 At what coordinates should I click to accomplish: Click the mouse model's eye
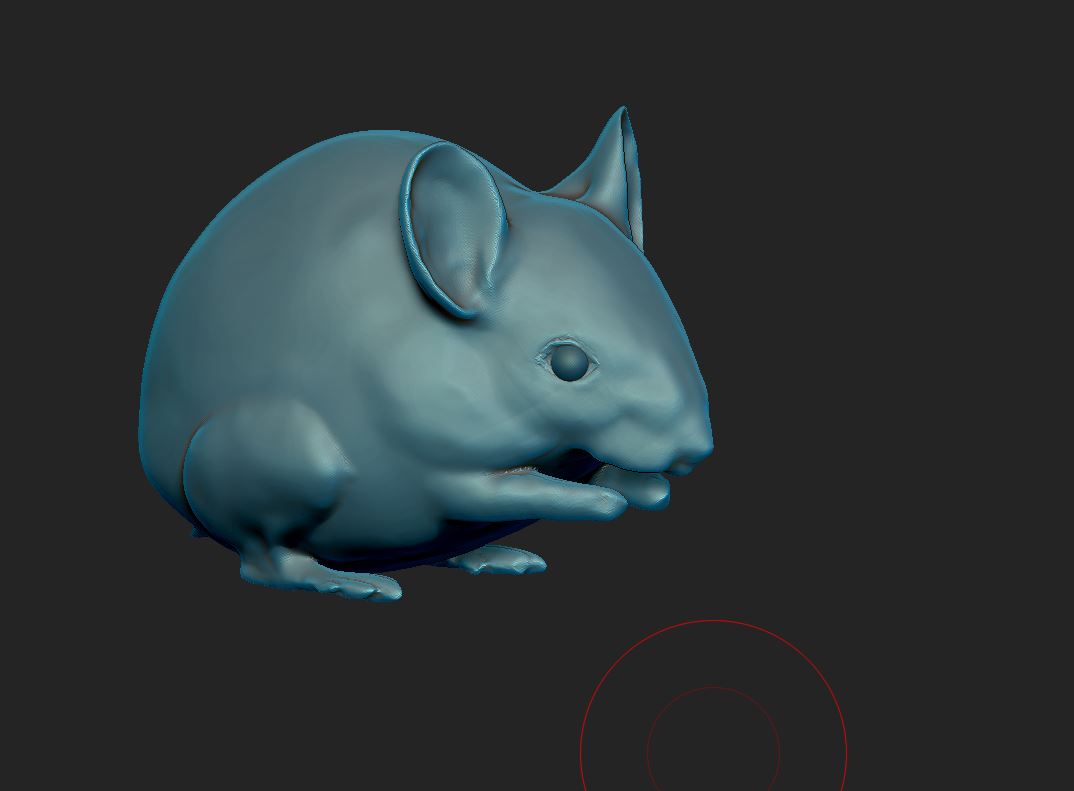click(569, 362)
